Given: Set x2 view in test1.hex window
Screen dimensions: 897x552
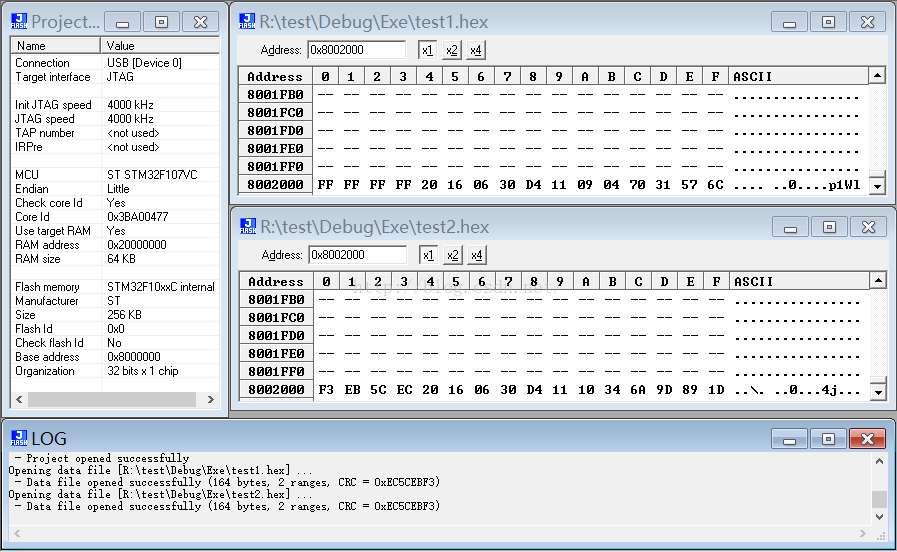Looking at the screenshot, I should tap(451, 50).
